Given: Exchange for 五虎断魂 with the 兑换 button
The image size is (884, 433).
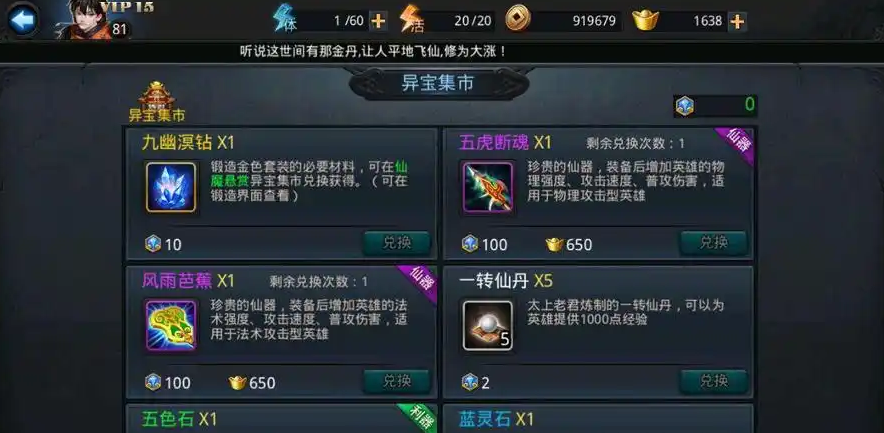Looking at the screenshot, I should pos(714,243).
